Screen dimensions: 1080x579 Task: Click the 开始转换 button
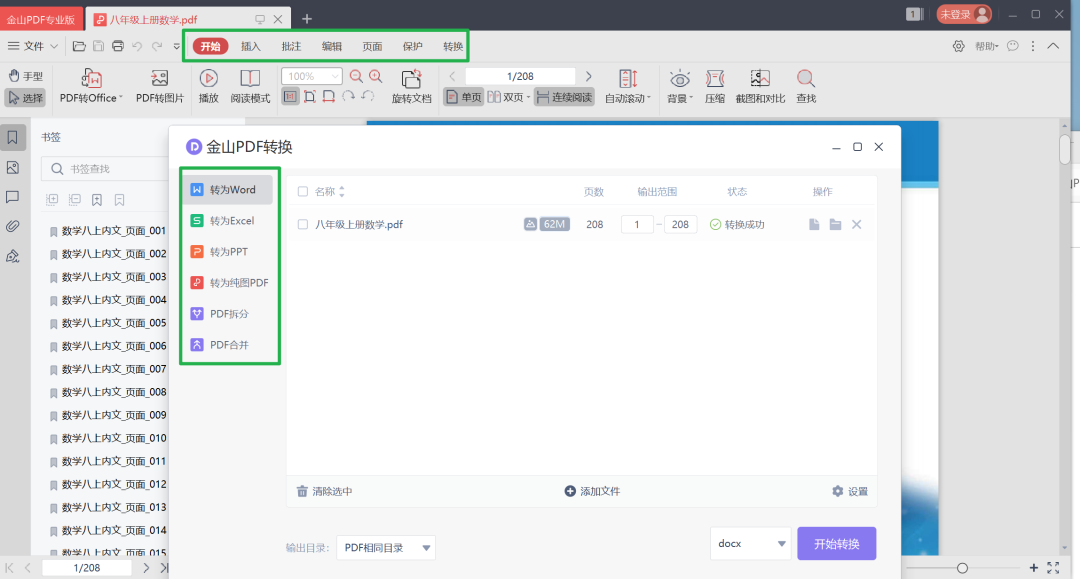[836, 543]
